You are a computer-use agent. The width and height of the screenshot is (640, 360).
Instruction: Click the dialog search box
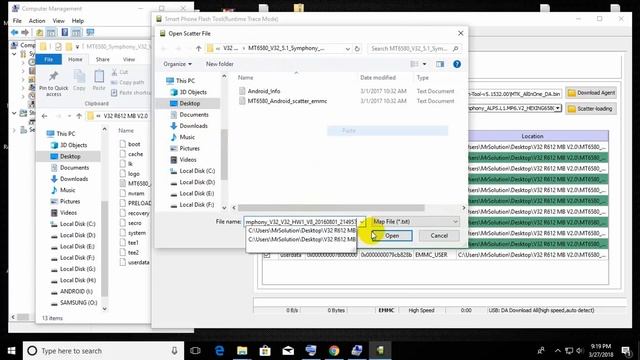point(415,49)
